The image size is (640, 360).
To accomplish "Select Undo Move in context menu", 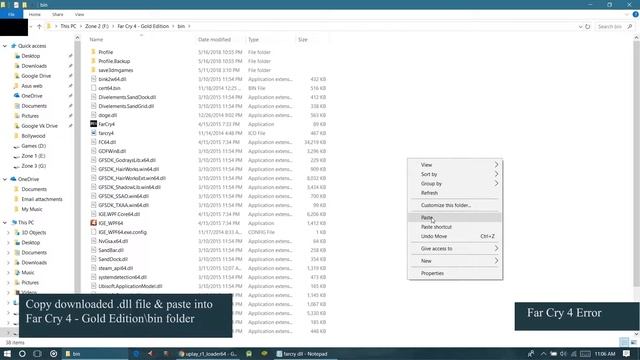I will pos(455,236).
